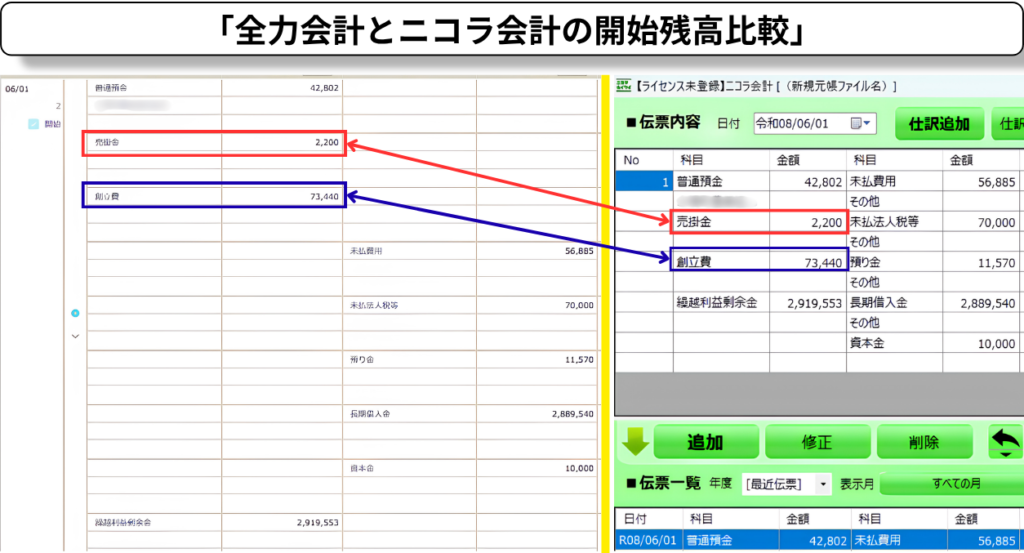This screenshot has height=553, width=1024.
Task: Click the 売掛金 cell in Nikora table
Action: [x=721, y=222]
